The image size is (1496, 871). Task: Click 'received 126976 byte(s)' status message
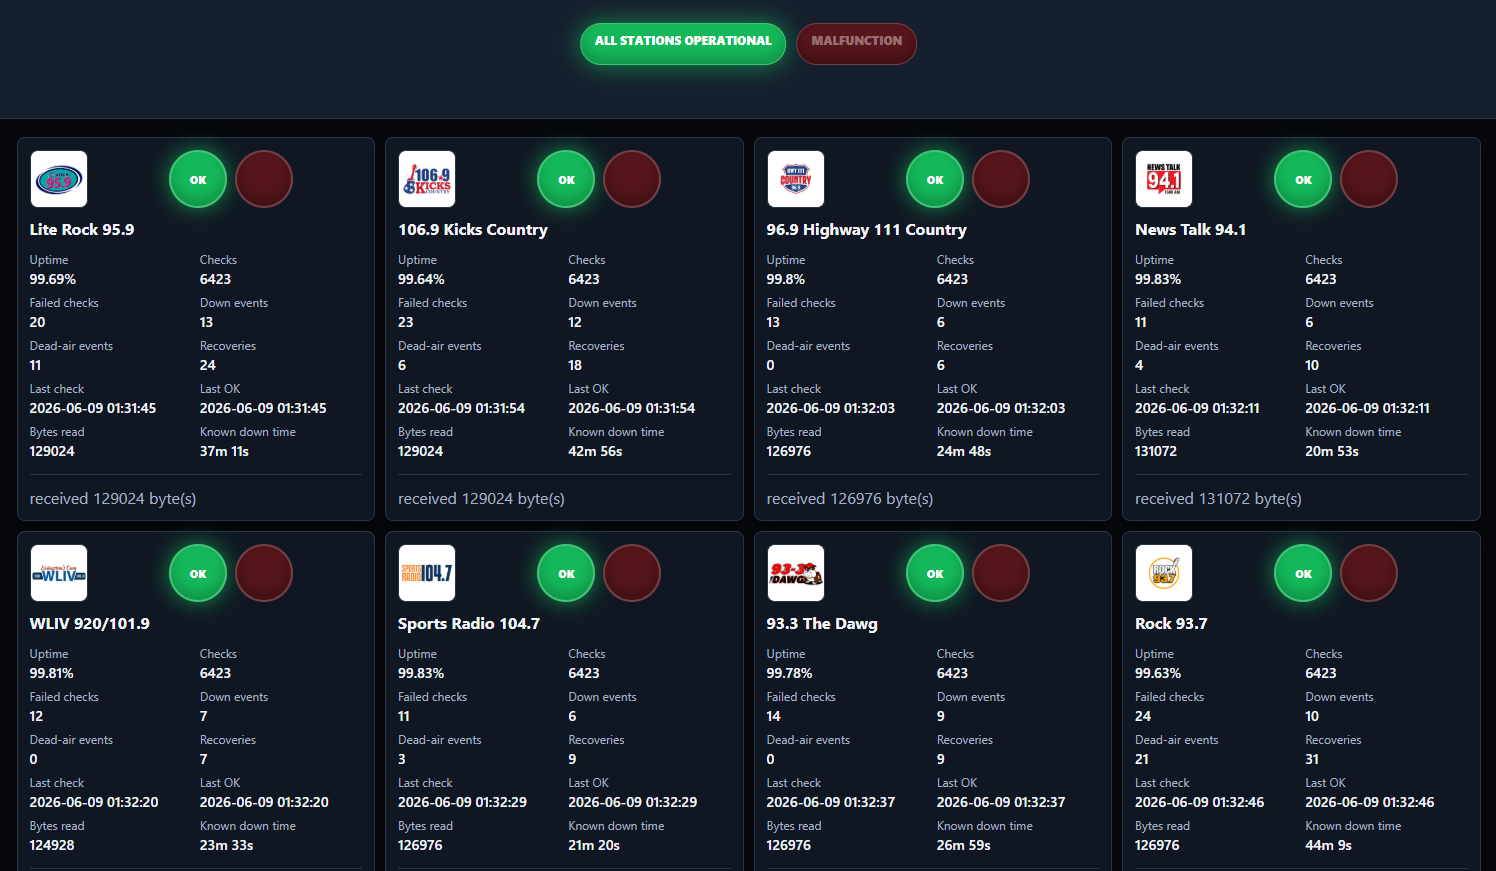850,498
